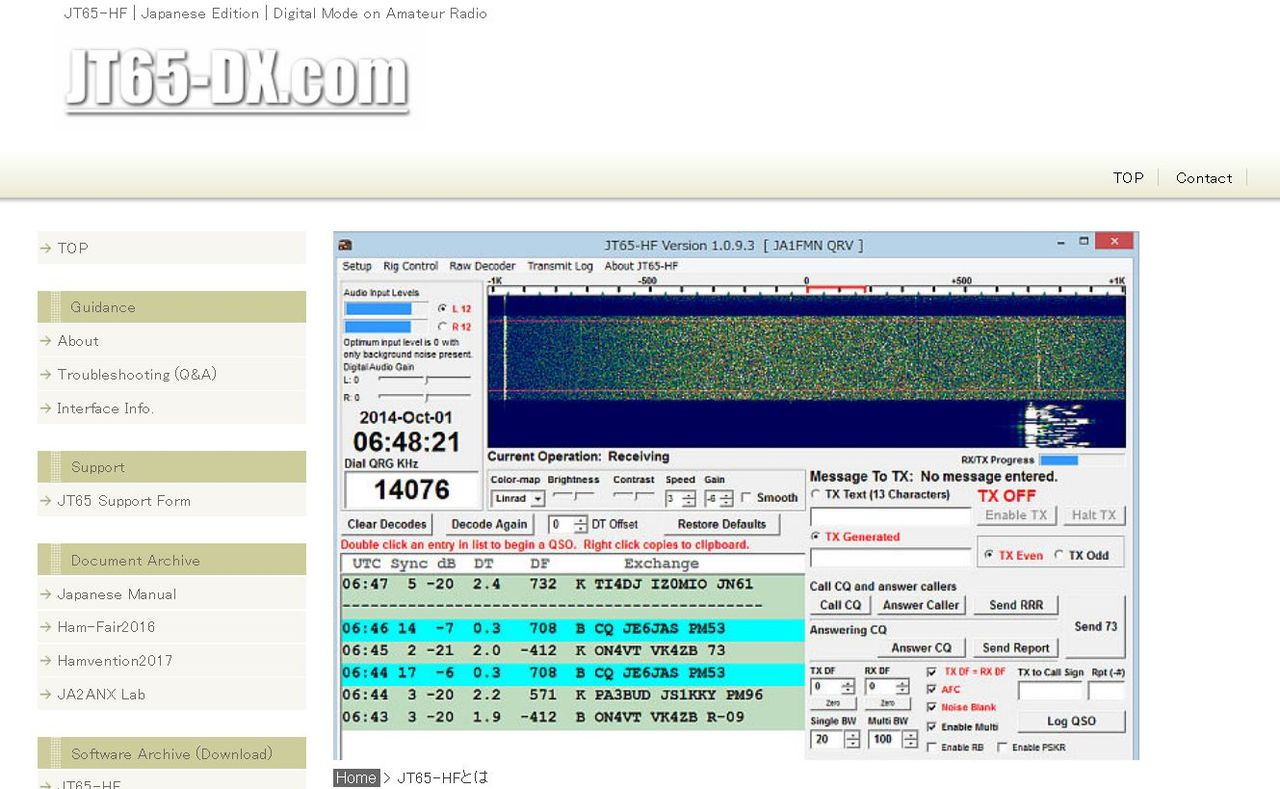Select the TX Generated radio button
The height and width of the screenshot is (789, 1280).
tap(817, 537)
